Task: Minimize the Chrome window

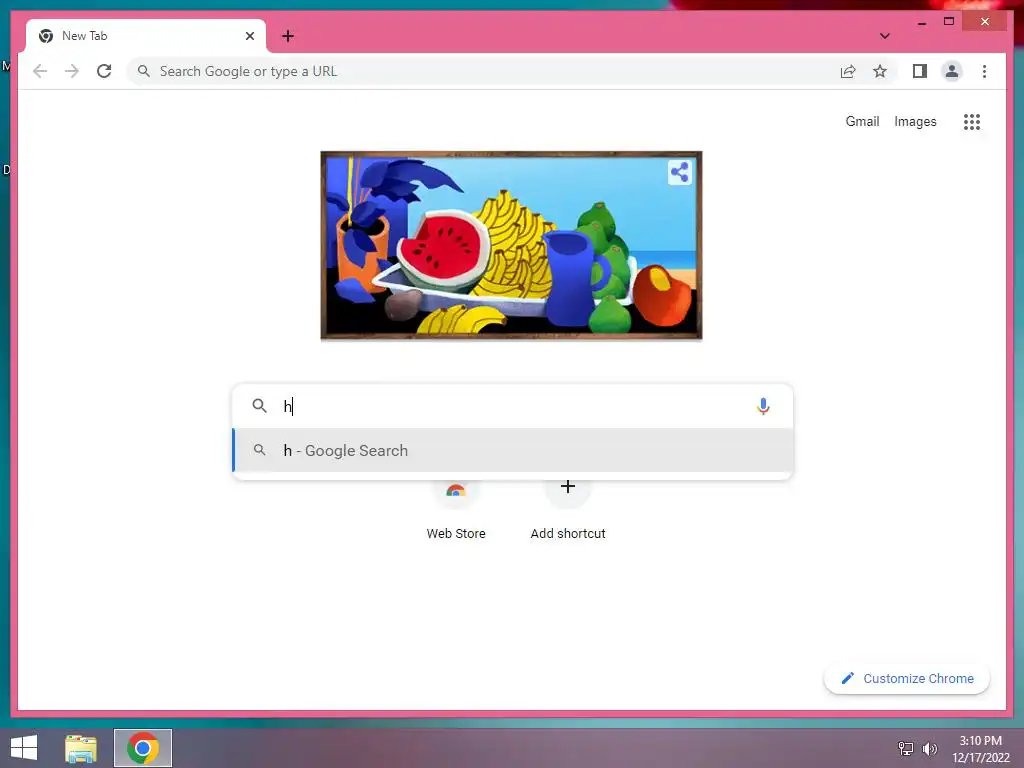Action: coord(921,23)
